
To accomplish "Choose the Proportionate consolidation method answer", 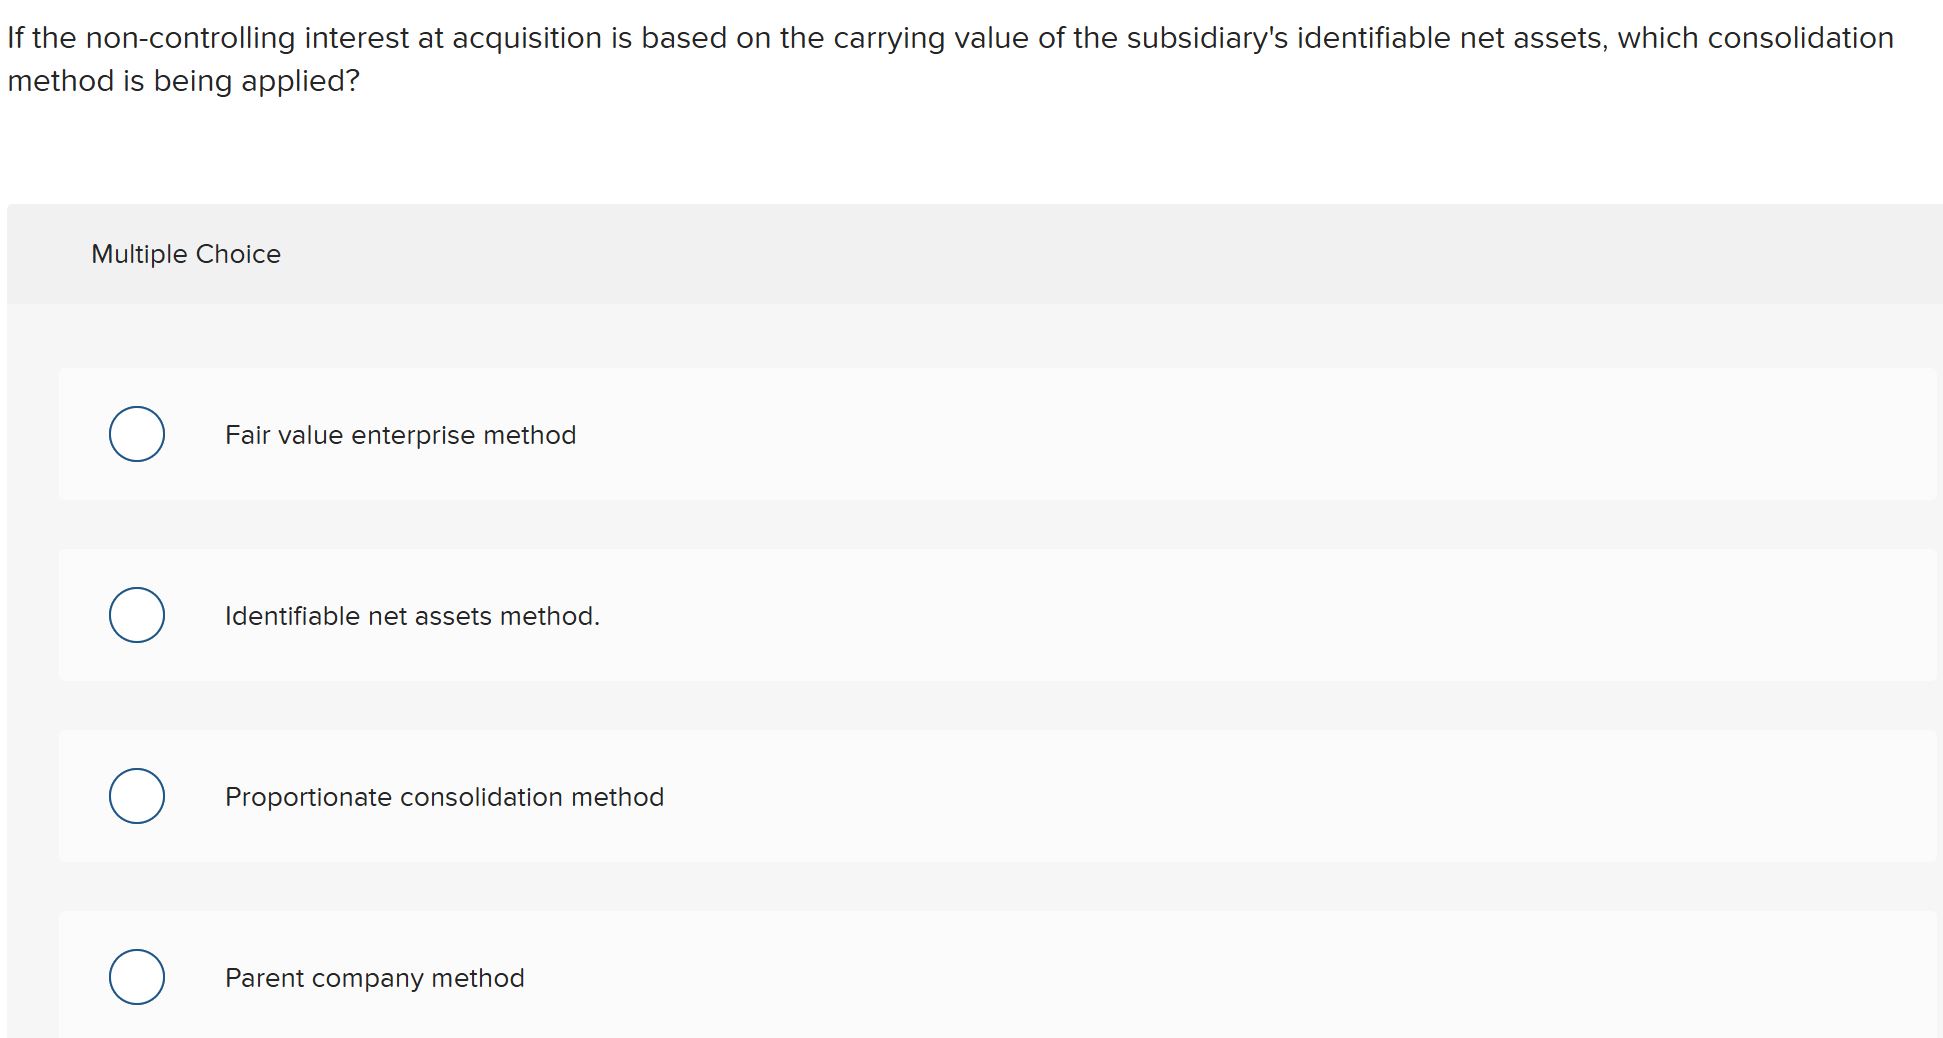I will pos(136,796).
